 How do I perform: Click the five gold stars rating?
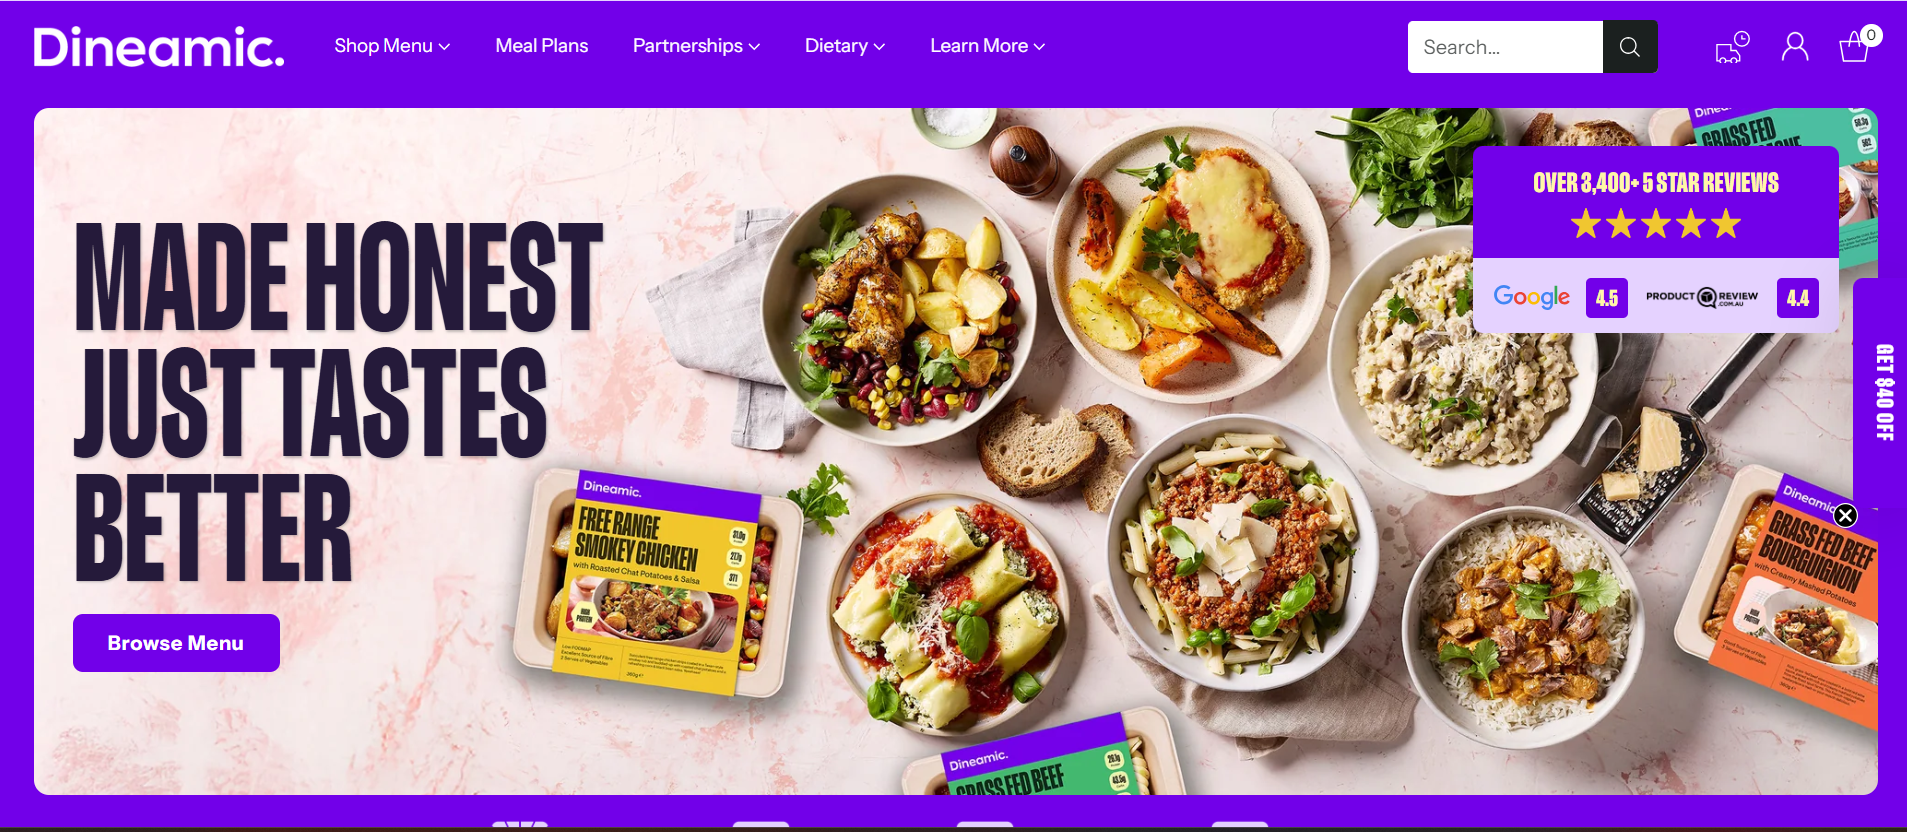pyautogui.click(x=1656, y=223)
